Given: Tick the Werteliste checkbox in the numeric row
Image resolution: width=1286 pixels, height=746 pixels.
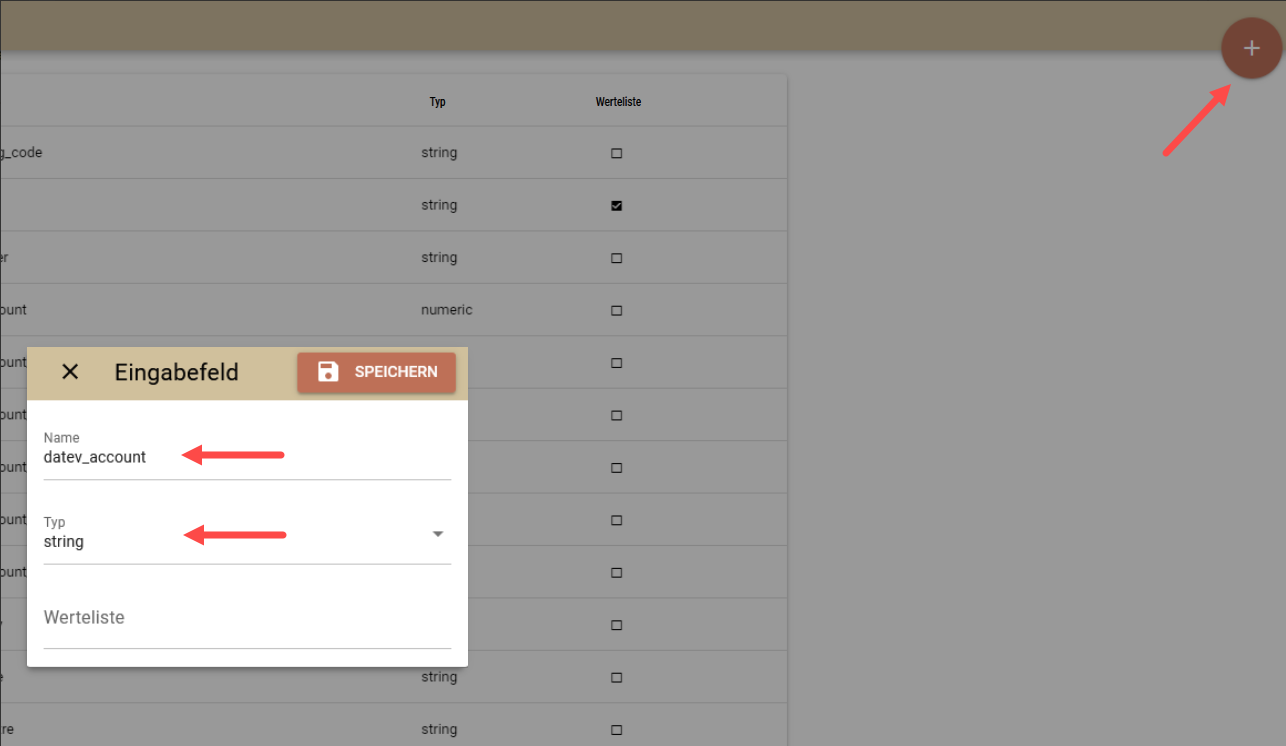Looking at the screenshot, I should [616, 310].
